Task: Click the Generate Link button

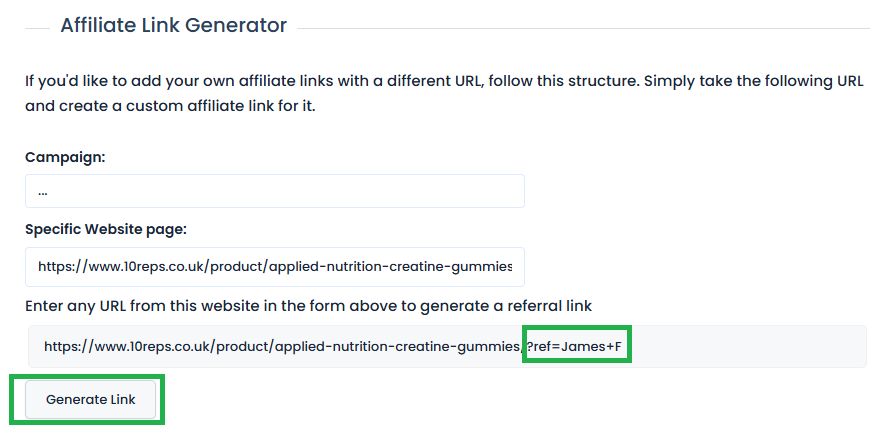Action: point(90,400)
